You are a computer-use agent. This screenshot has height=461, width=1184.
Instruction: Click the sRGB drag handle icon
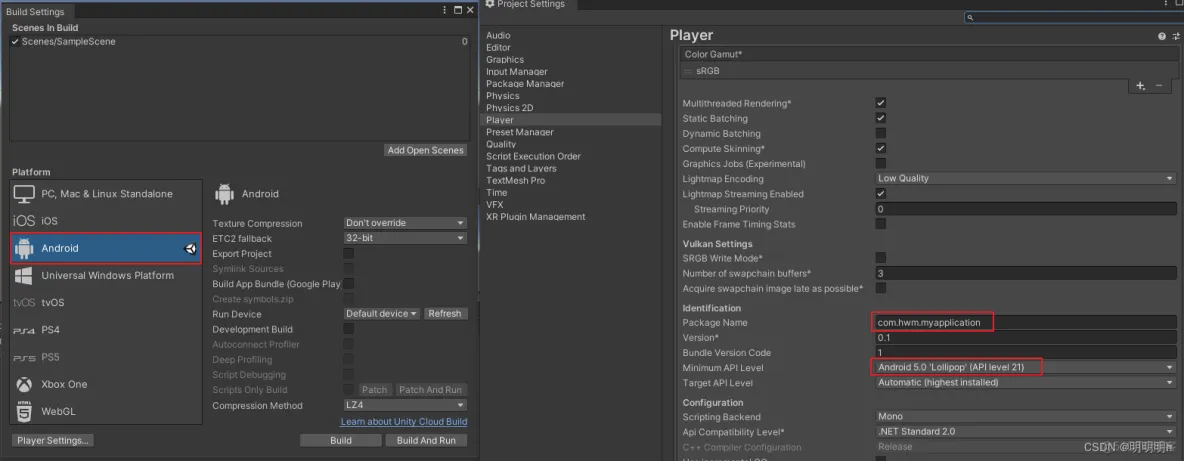tap(688, 70)
